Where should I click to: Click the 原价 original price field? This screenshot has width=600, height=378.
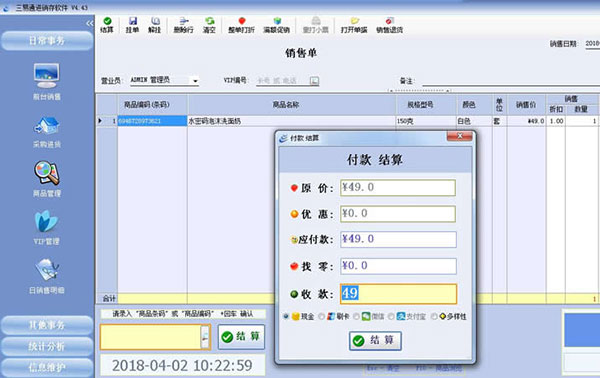pyautogui.click(x=398, y=187)
